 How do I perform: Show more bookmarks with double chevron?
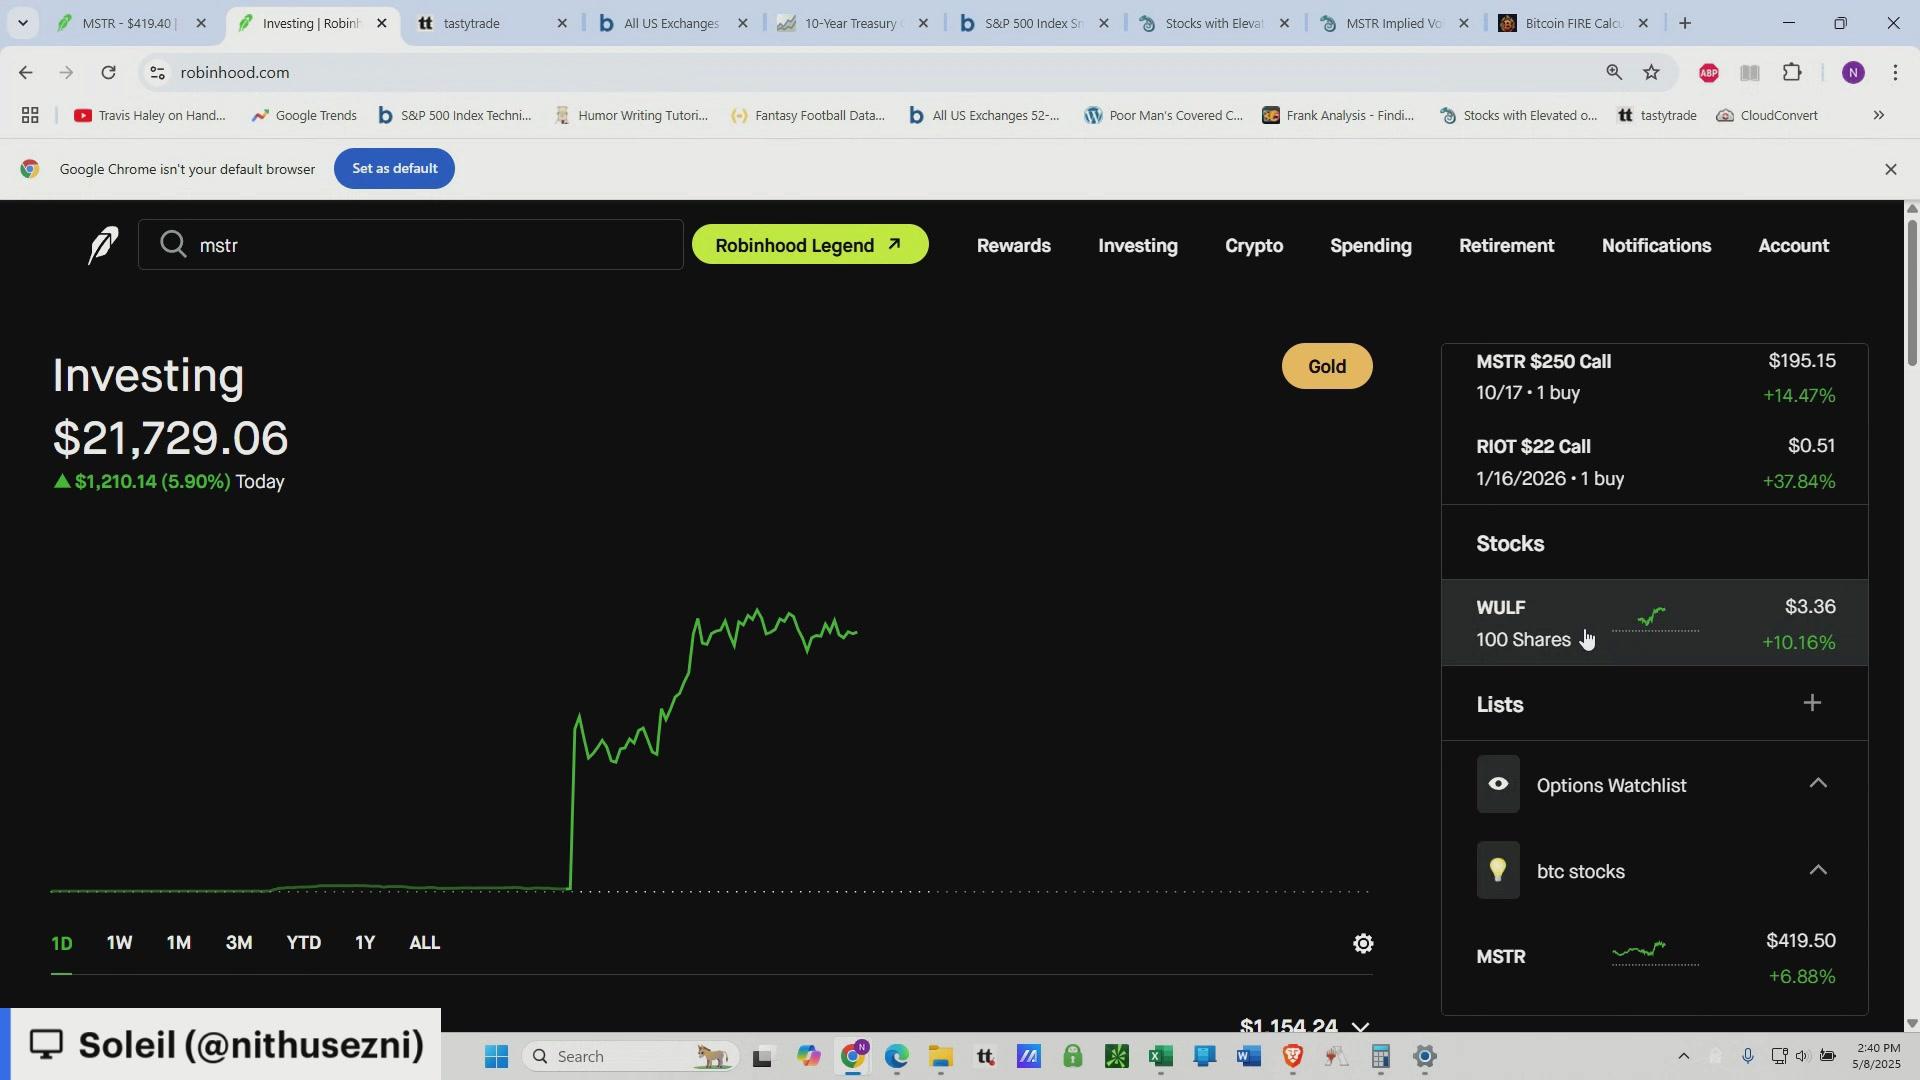coord(1878,116)
